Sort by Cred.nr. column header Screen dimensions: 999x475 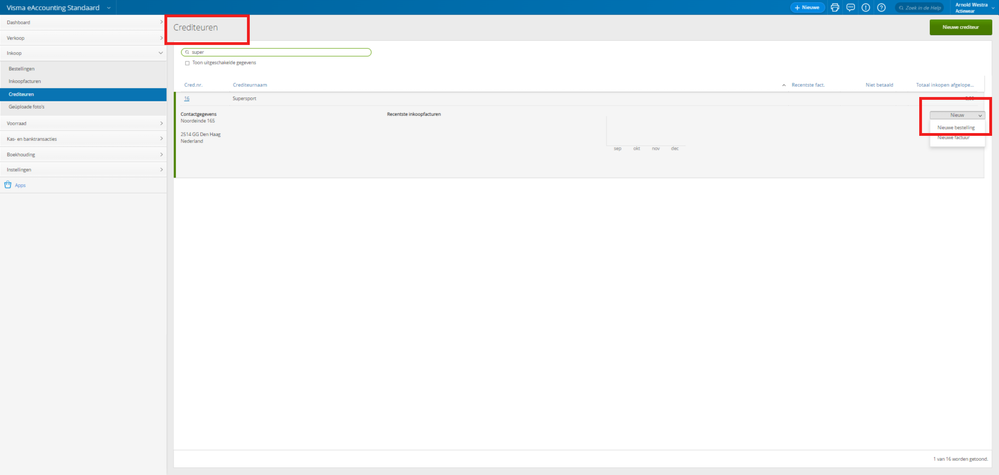point(193,84)
